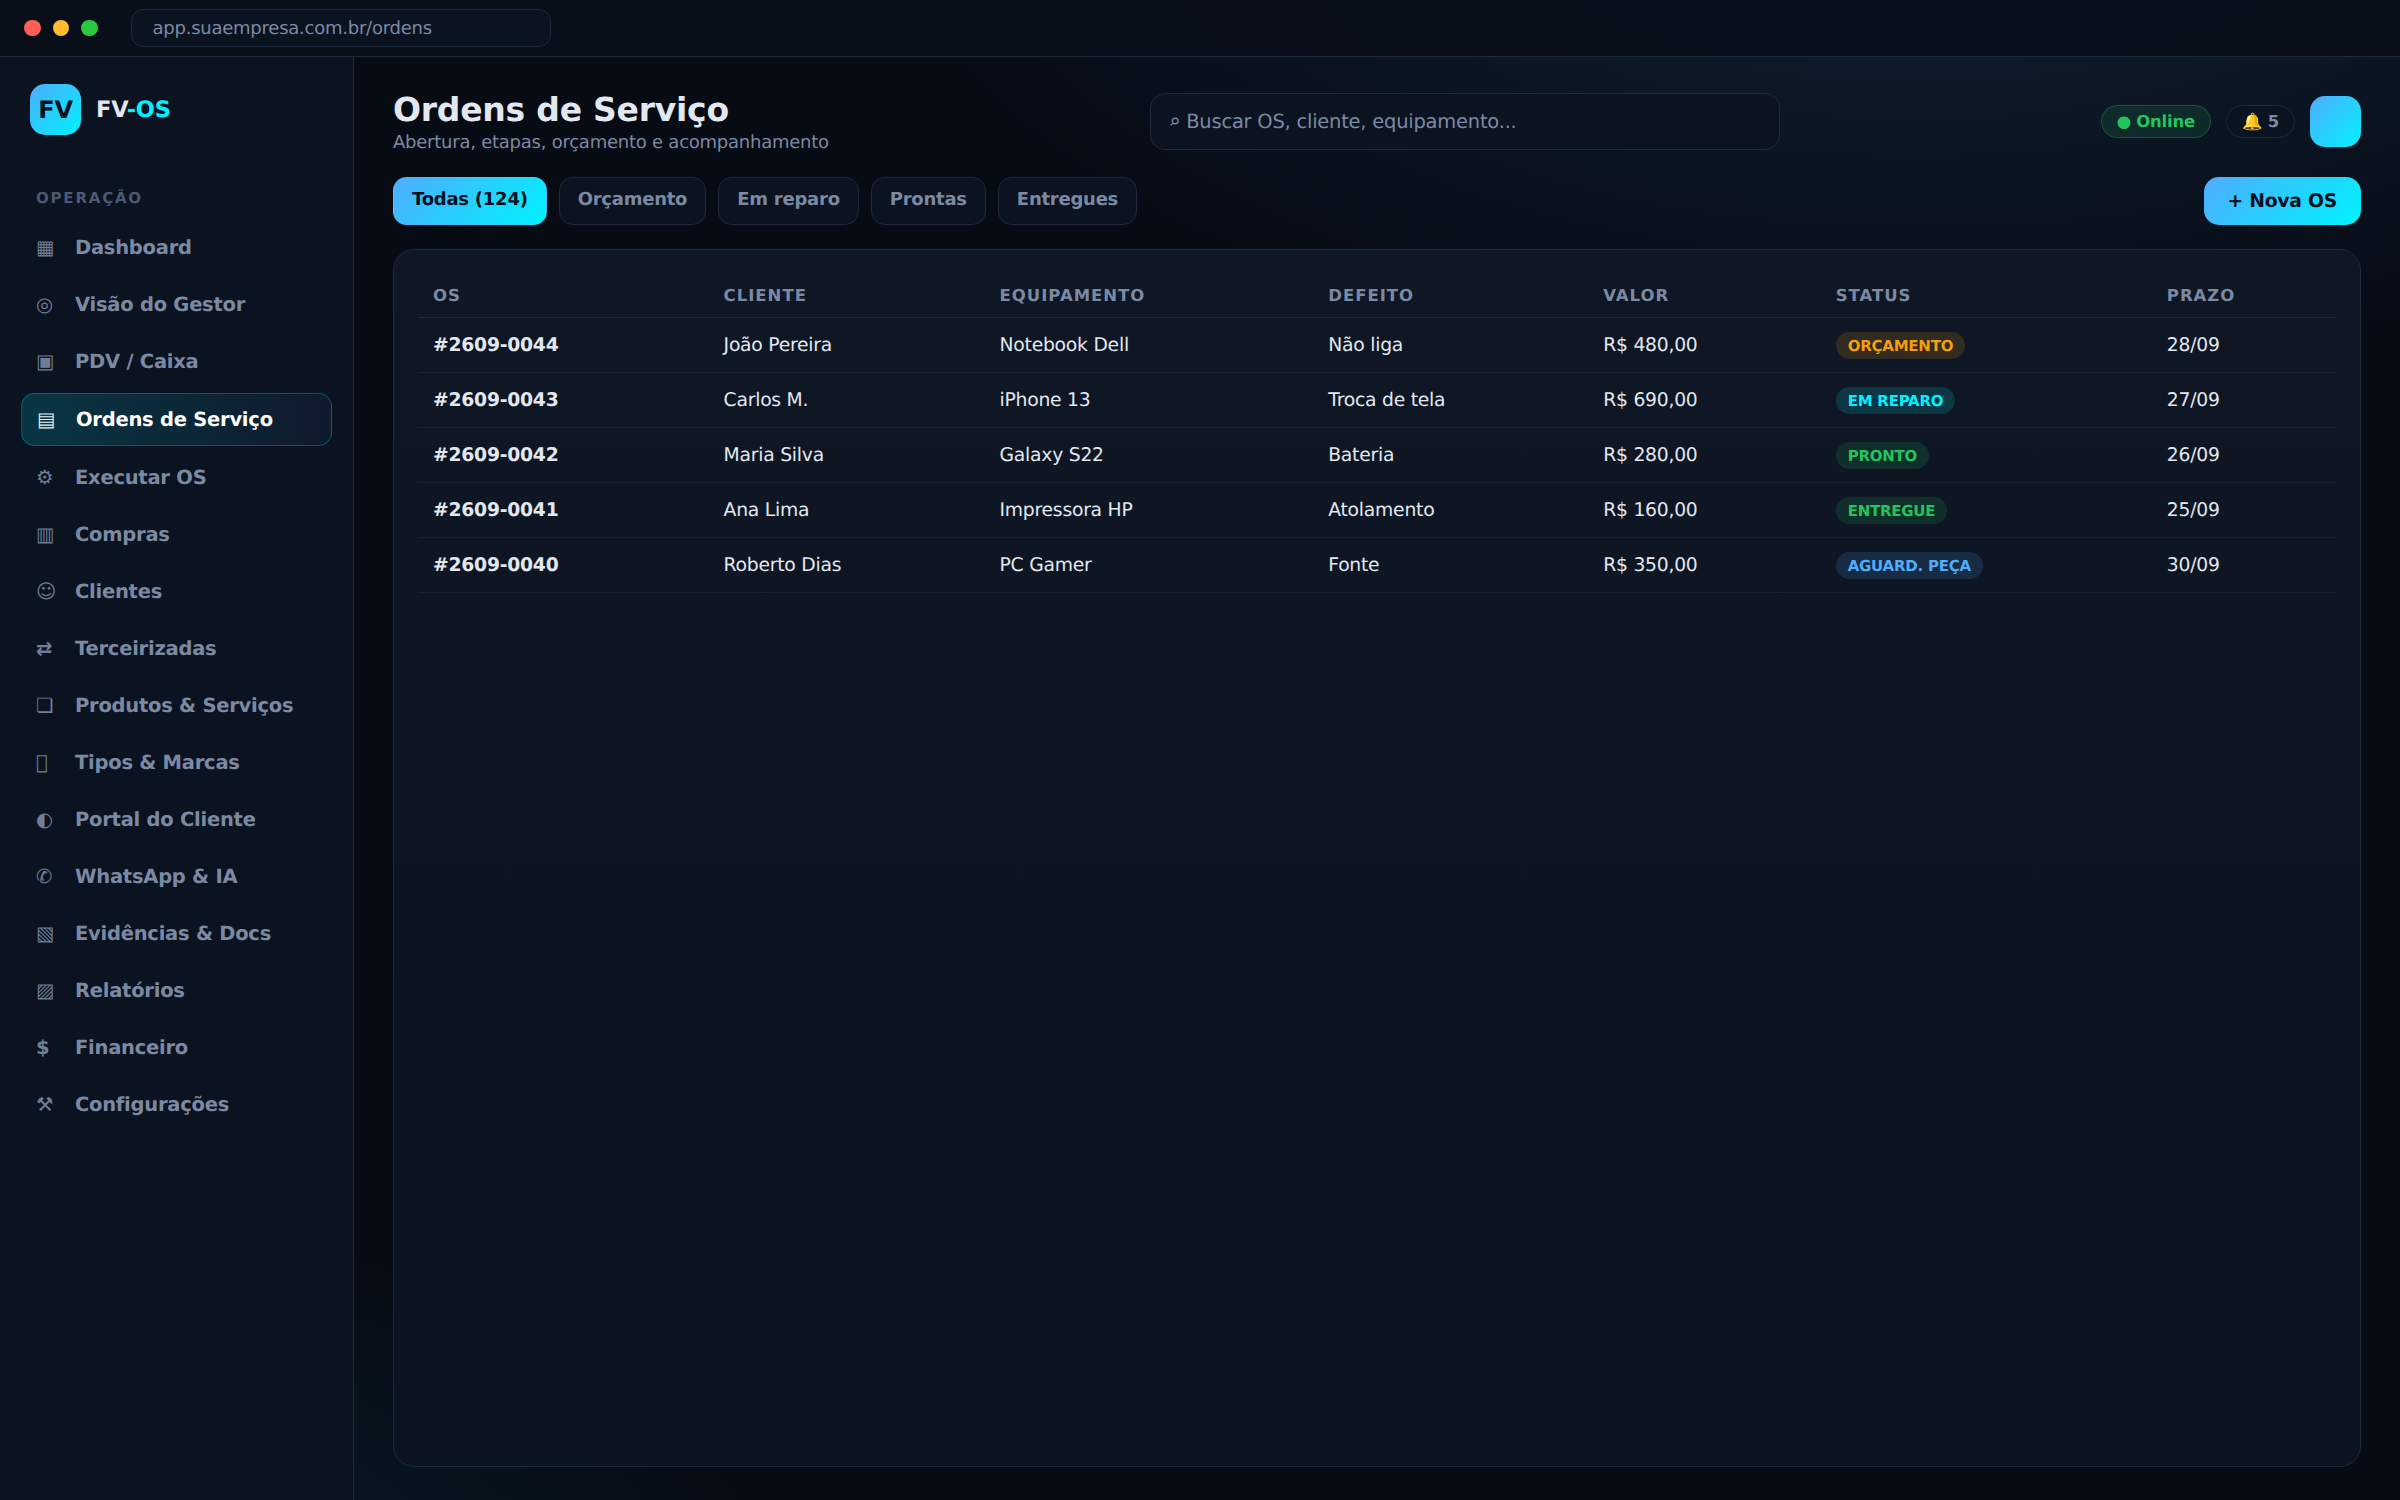Show Em reparo orders tab
2400x1500 pixels.
[x=788, y=200]
